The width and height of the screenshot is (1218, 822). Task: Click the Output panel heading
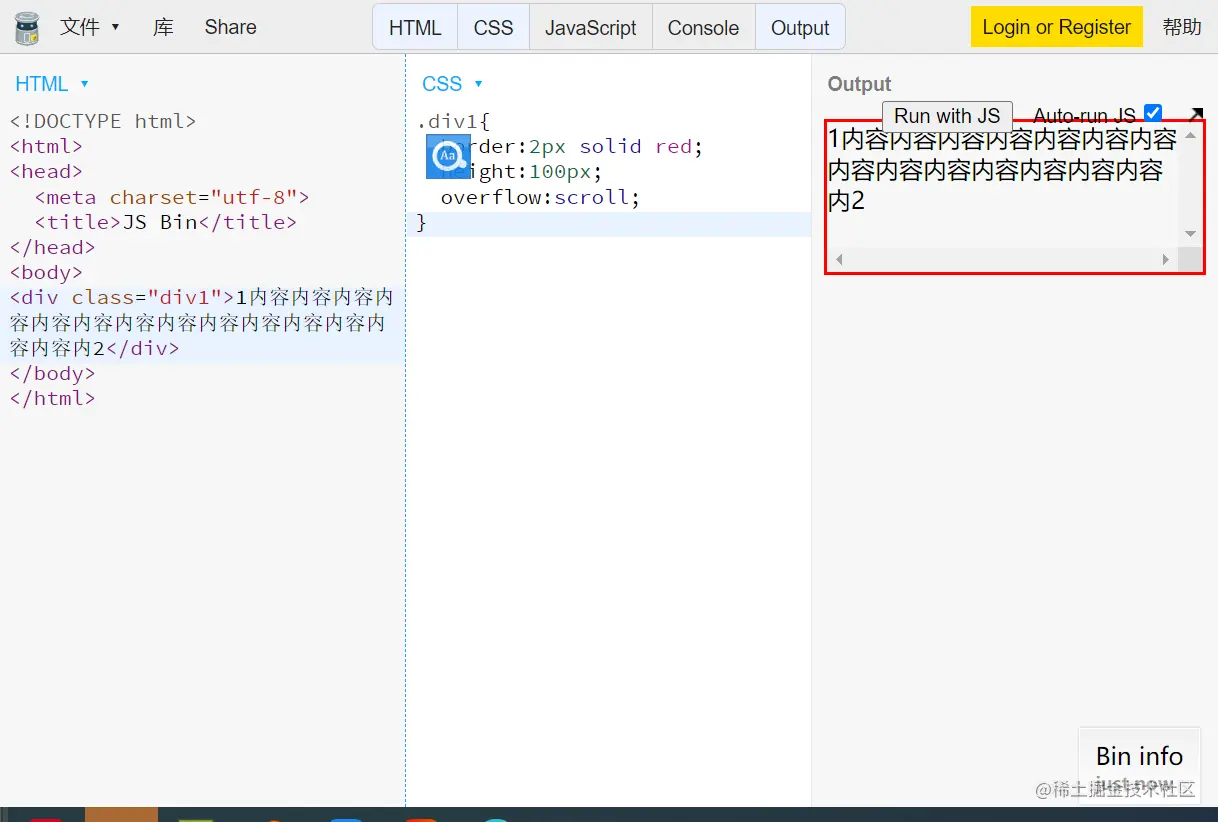859,85
